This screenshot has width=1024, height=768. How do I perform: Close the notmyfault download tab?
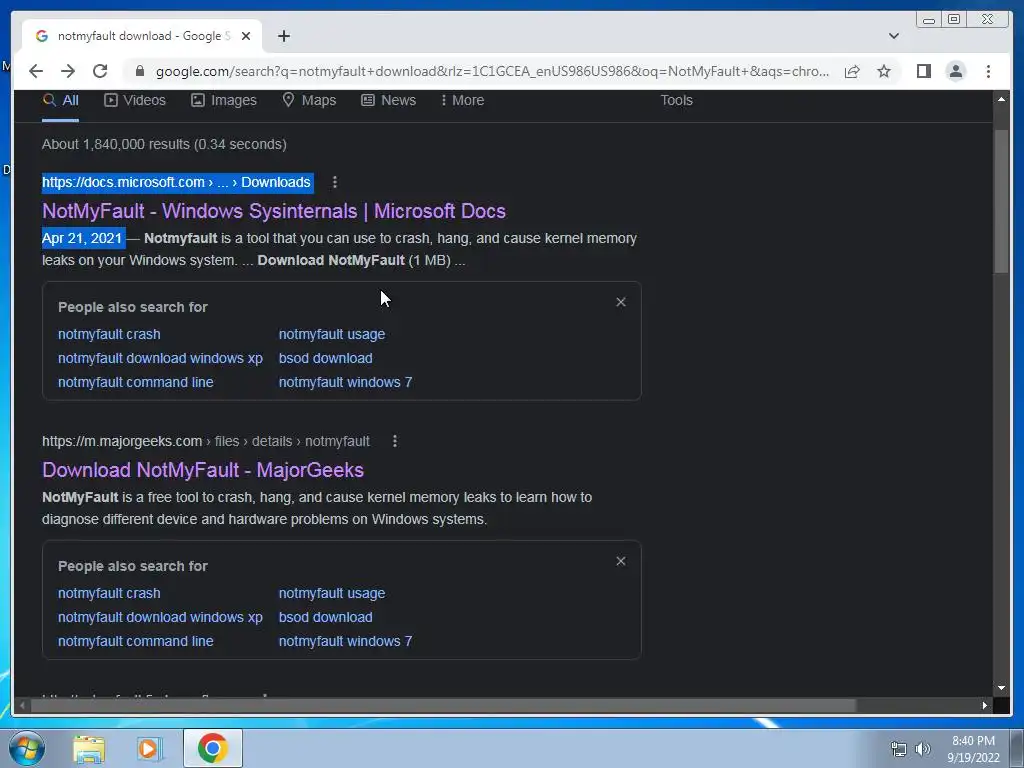[x=246, y=36]
